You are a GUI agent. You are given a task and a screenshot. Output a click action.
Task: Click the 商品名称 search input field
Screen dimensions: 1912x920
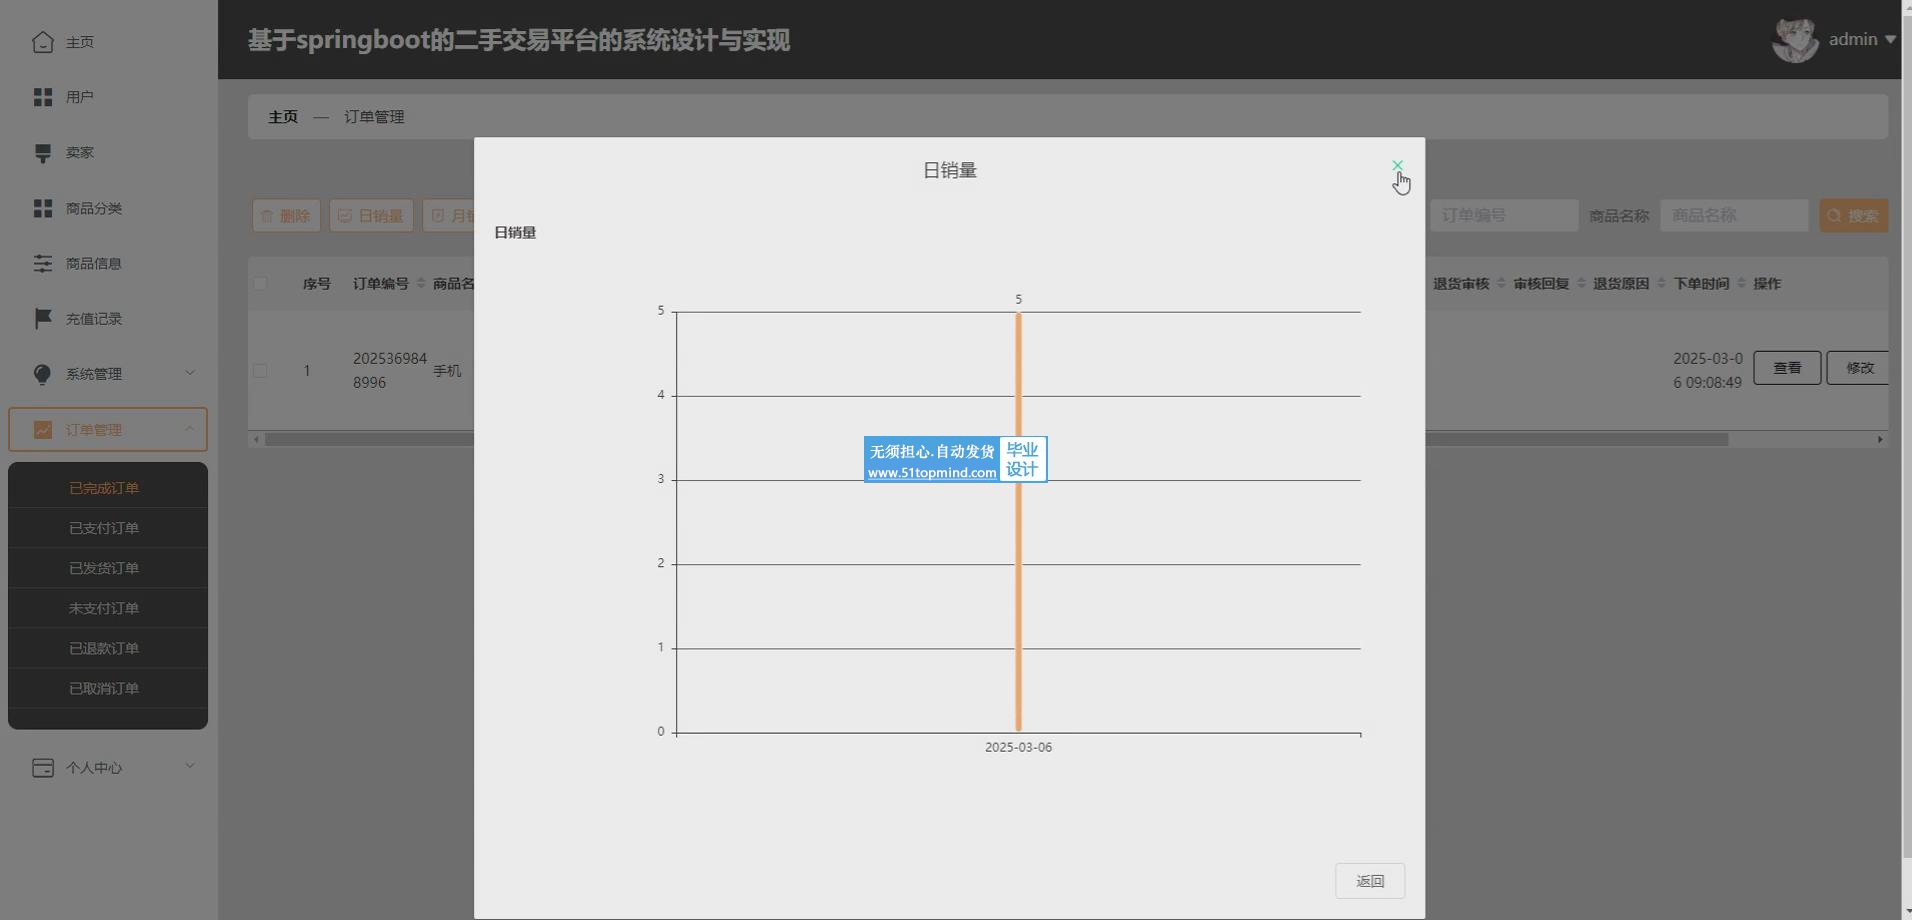[x=1733, y=216]
